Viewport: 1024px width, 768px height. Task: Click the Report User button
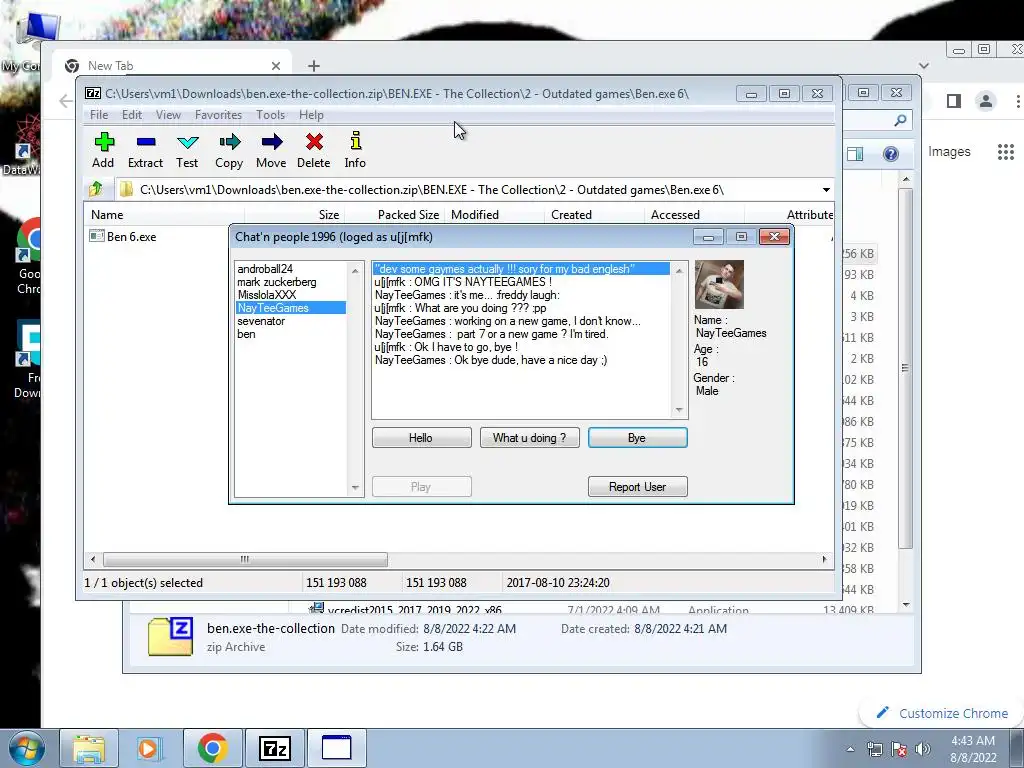click(637, 487)
